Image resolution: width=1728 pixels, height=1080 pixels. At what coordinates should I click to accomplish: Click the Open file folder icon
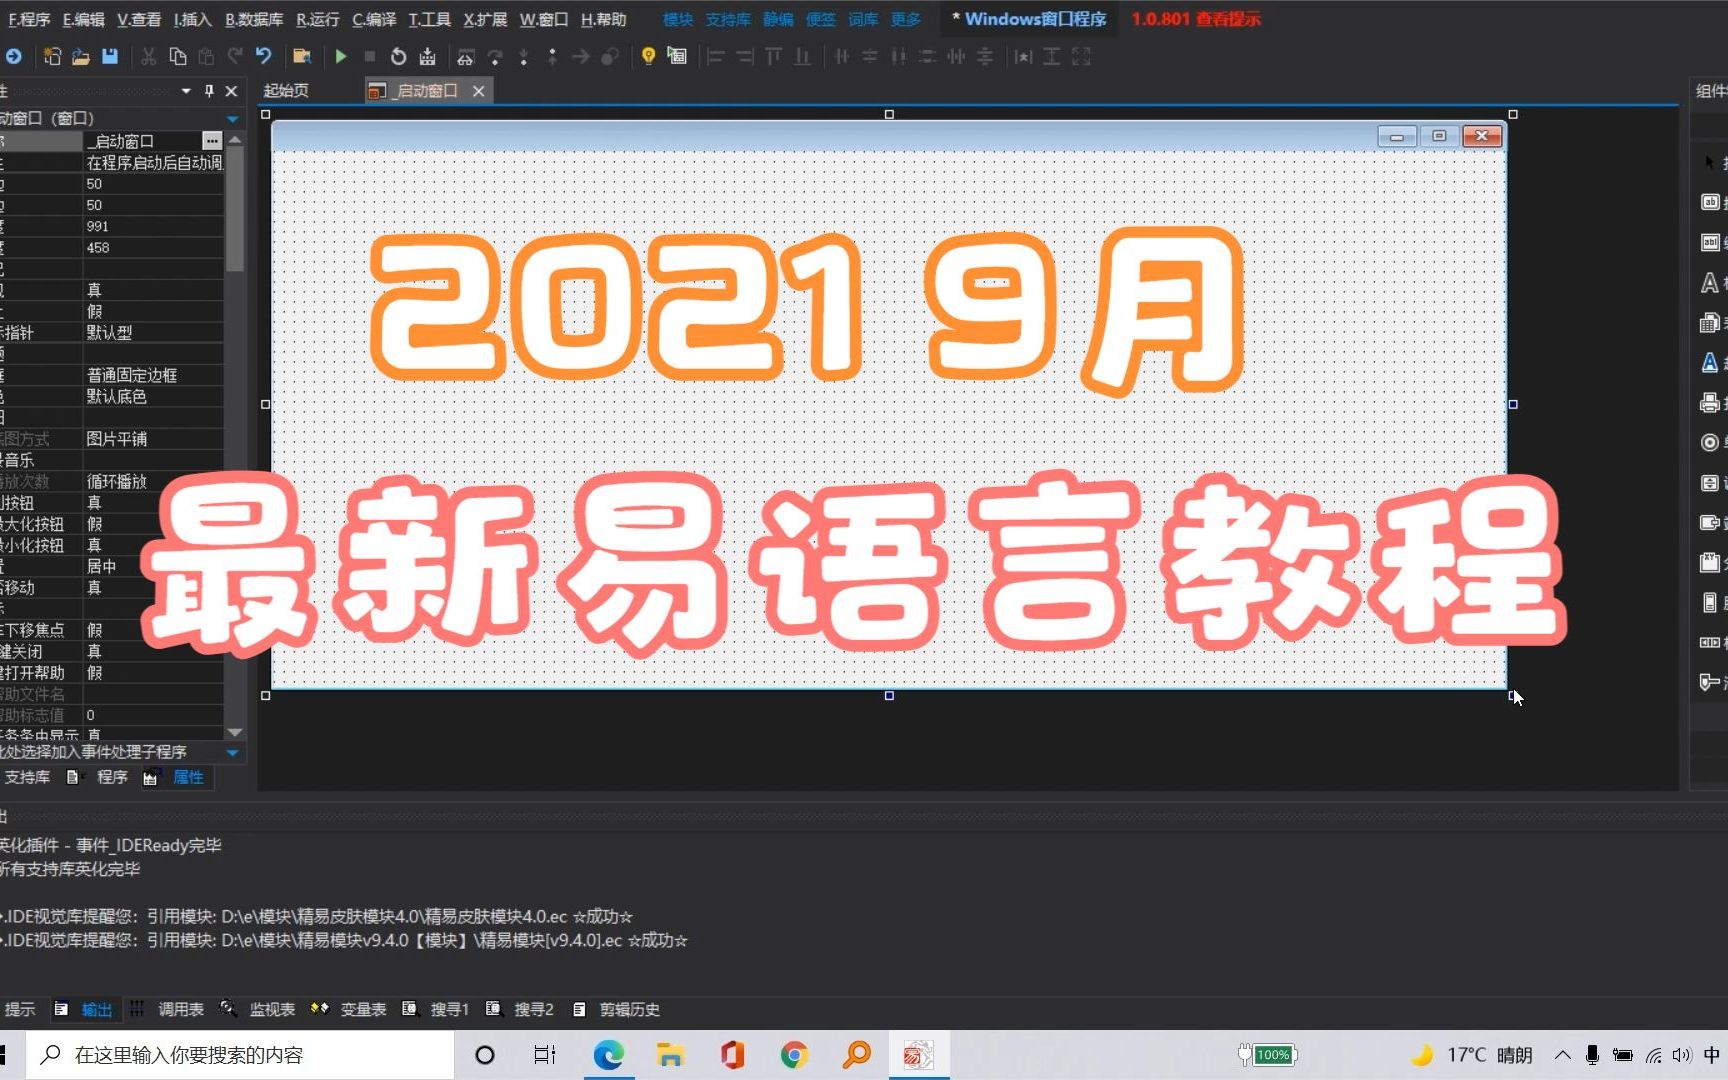[x=81, y=57]
